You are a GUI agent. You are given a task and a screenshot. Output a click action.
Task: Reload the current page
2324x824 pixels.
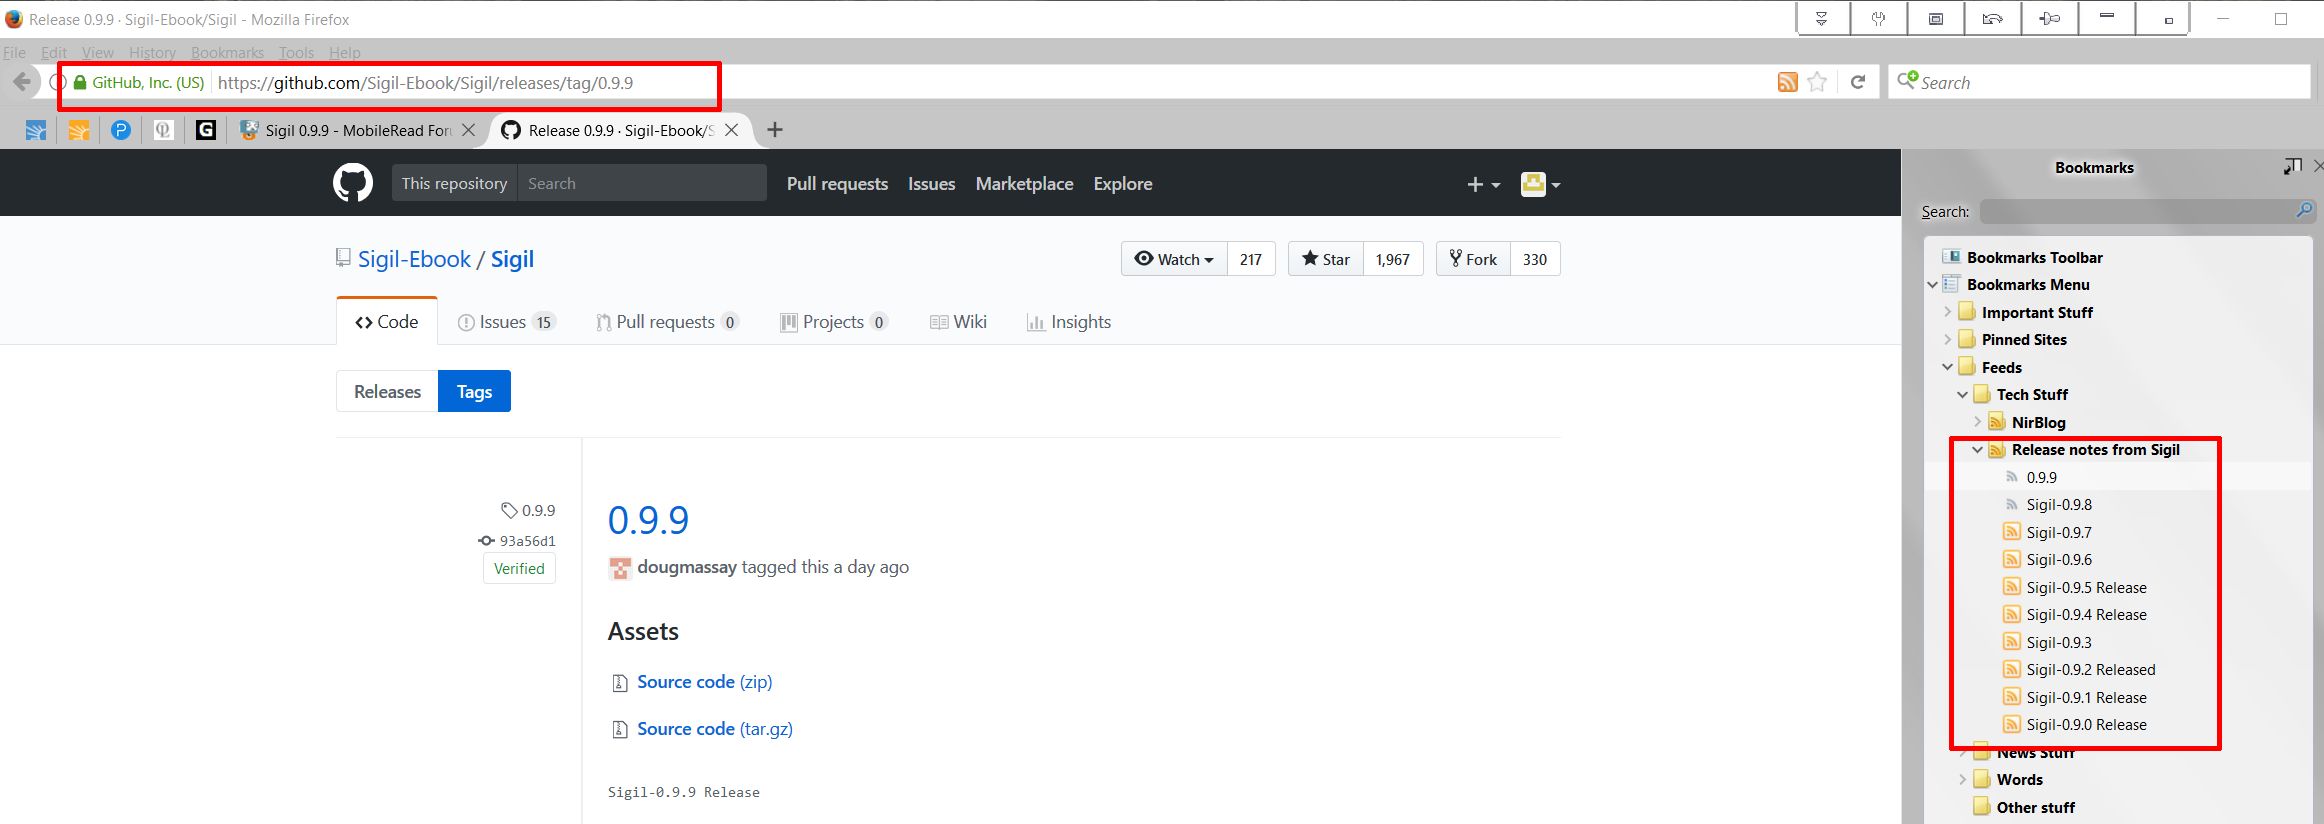click(x=1858, y=82)
